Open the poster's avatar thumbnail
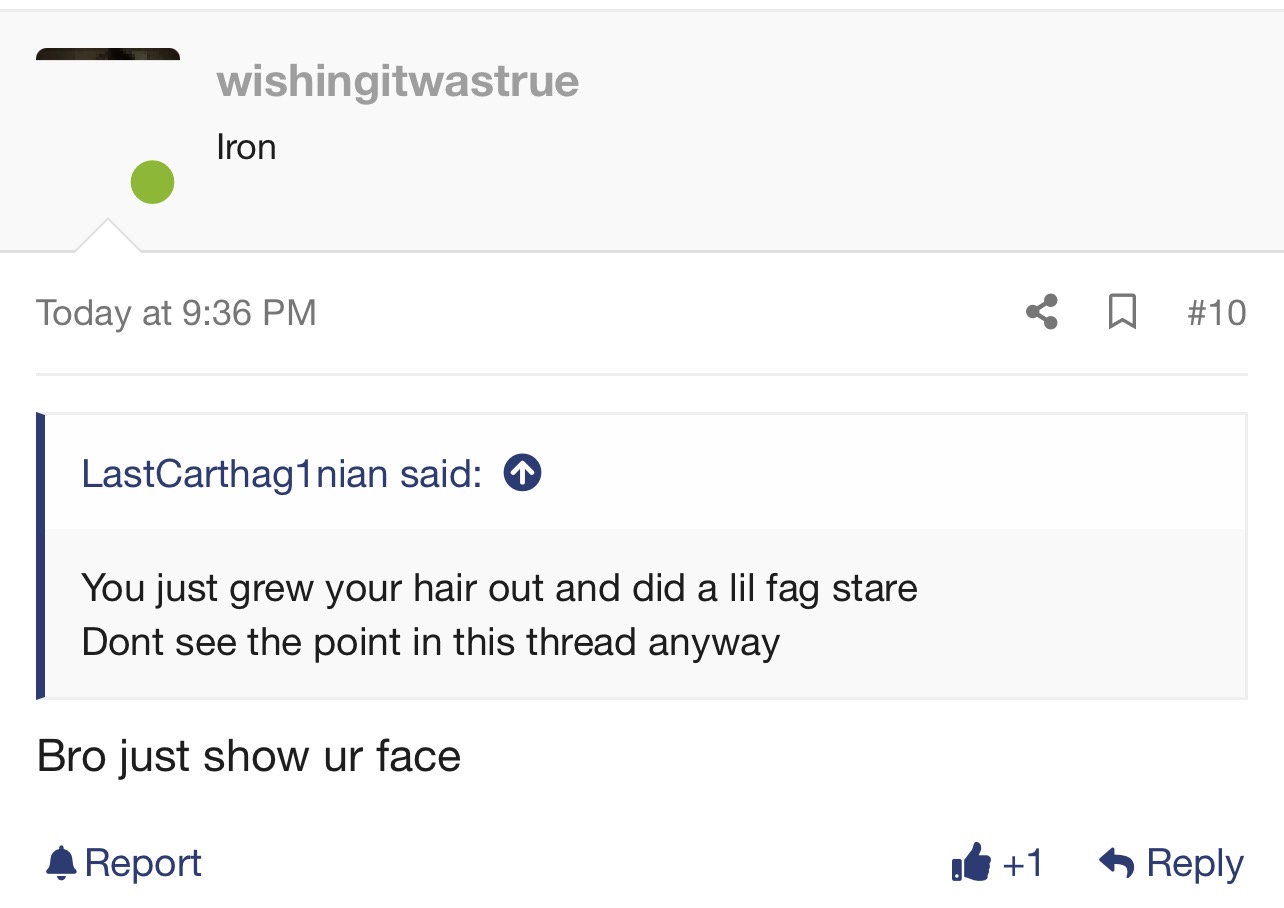1284x908 pixels. 108,54
